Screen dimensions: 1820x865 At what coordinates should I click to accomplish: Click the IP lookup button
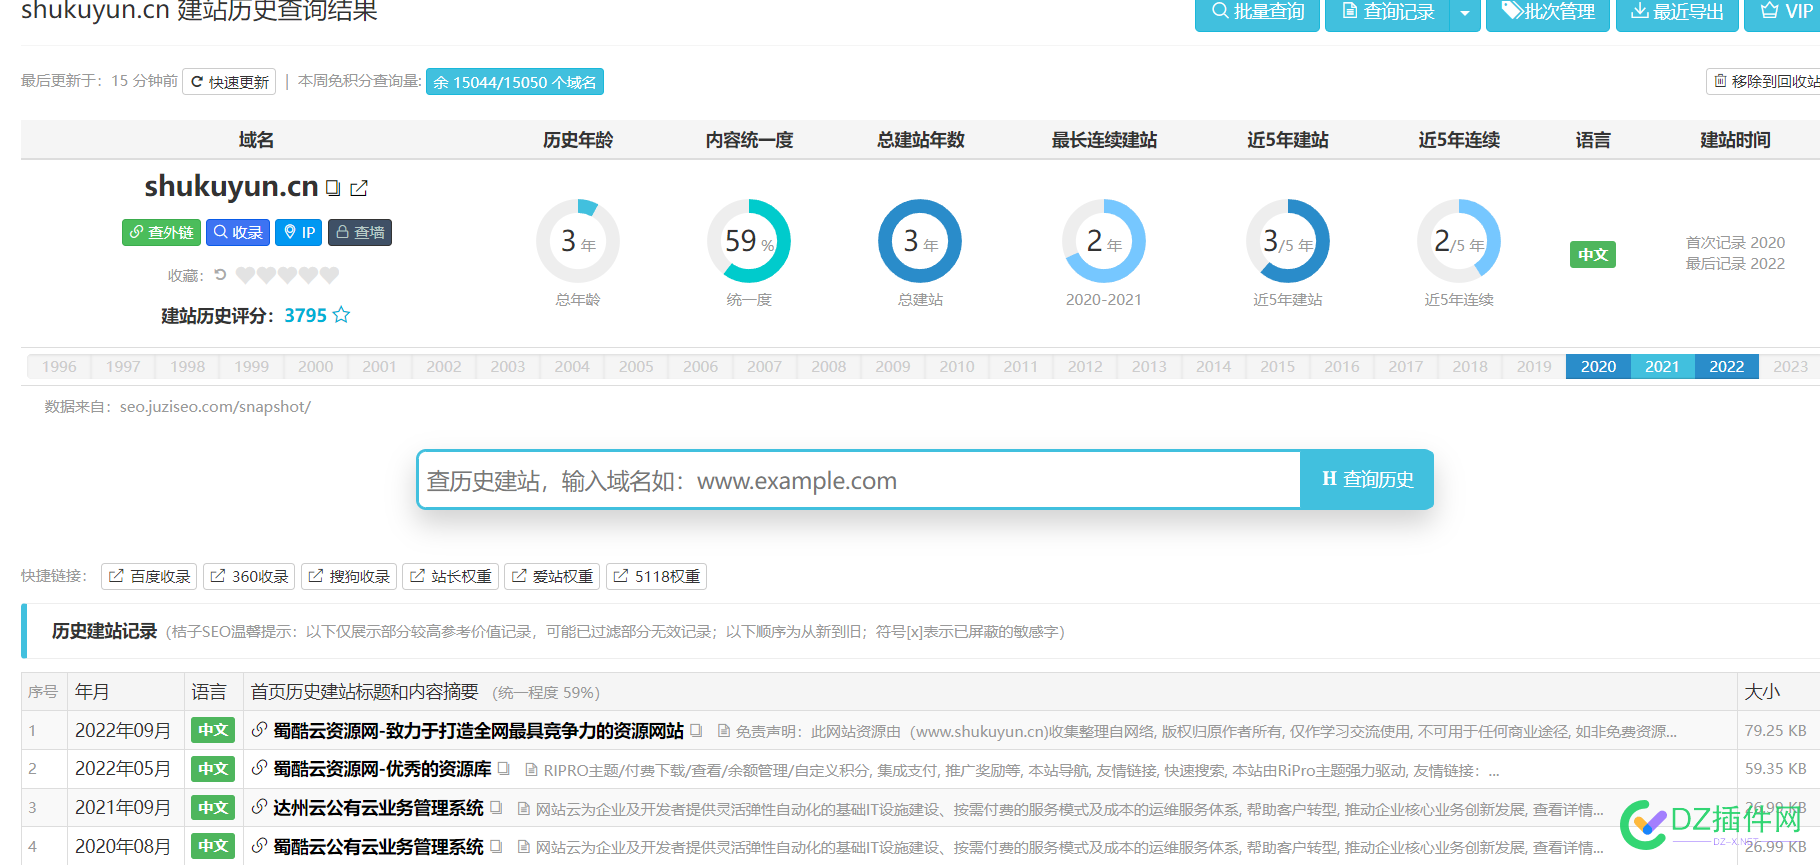tap(299, 232)
